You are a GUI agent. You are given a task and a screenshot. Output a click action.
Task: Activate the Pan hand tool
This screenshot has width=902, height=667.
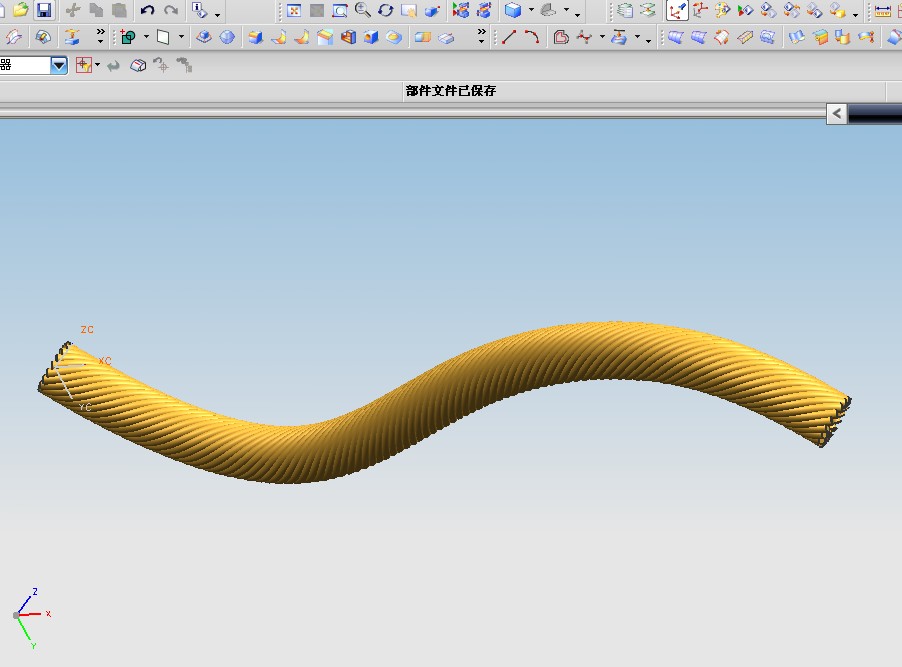coord(409,10)
